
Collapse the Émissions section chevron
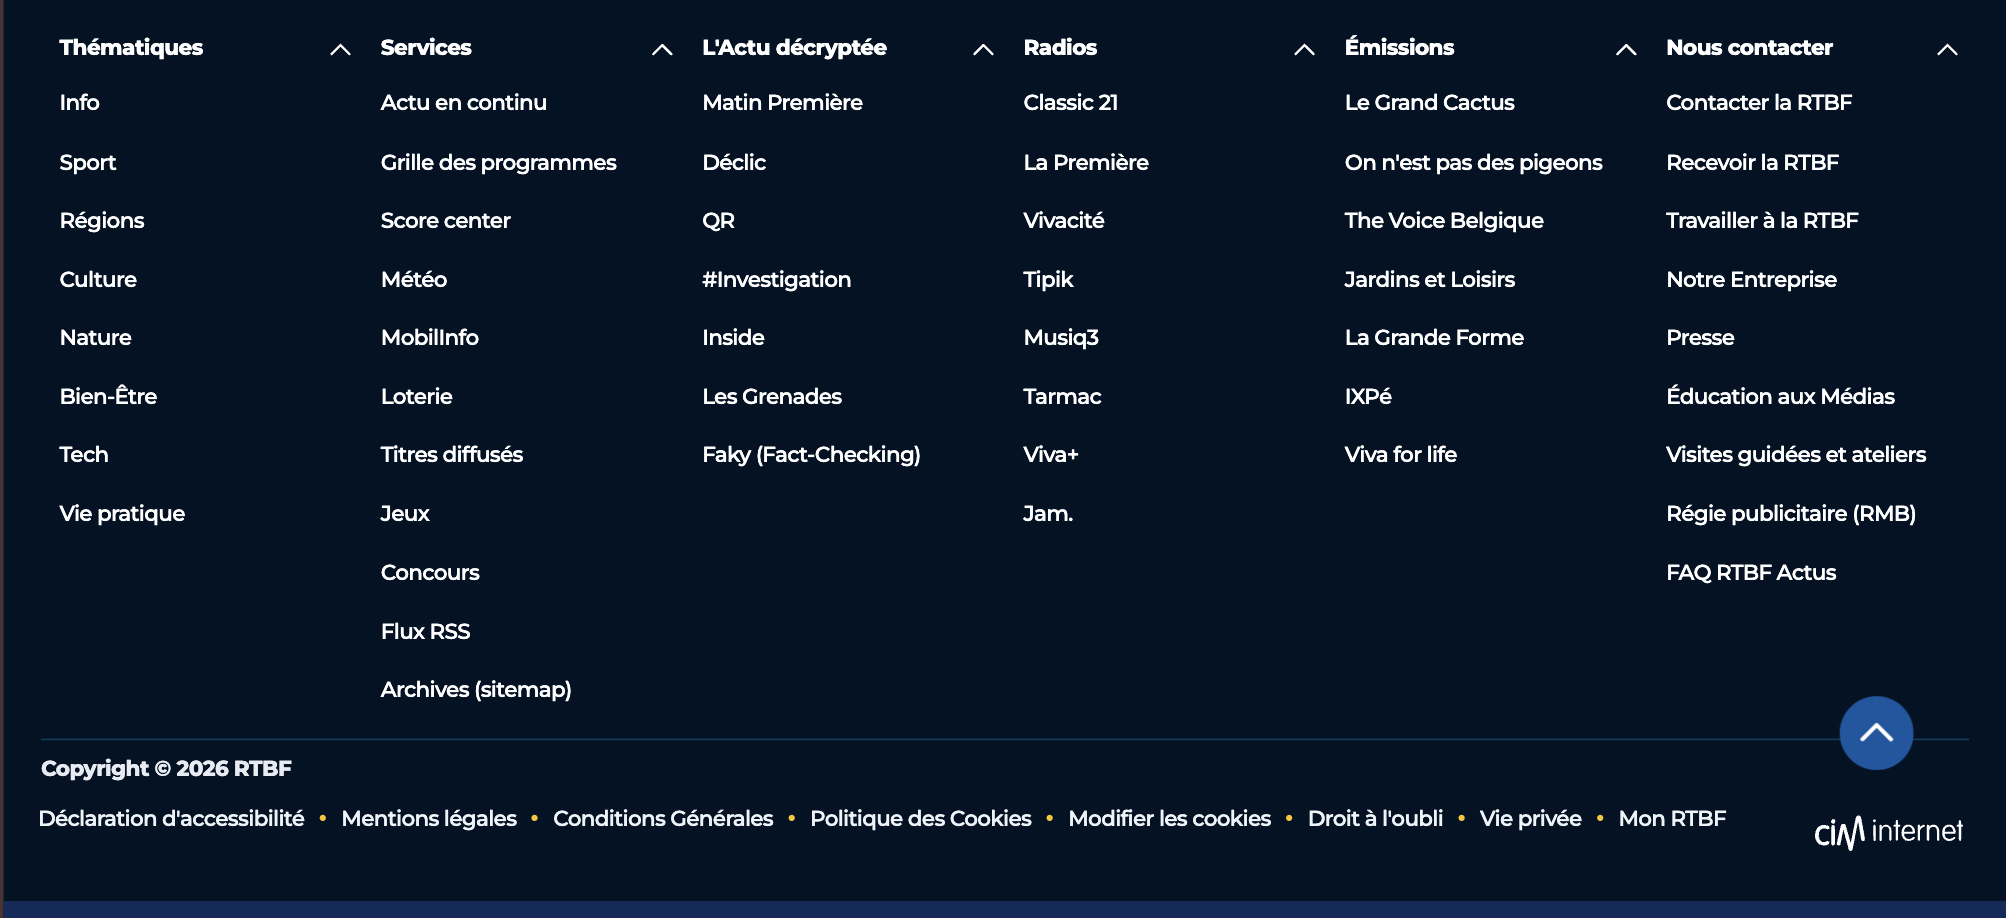(x=1626, y=49)
